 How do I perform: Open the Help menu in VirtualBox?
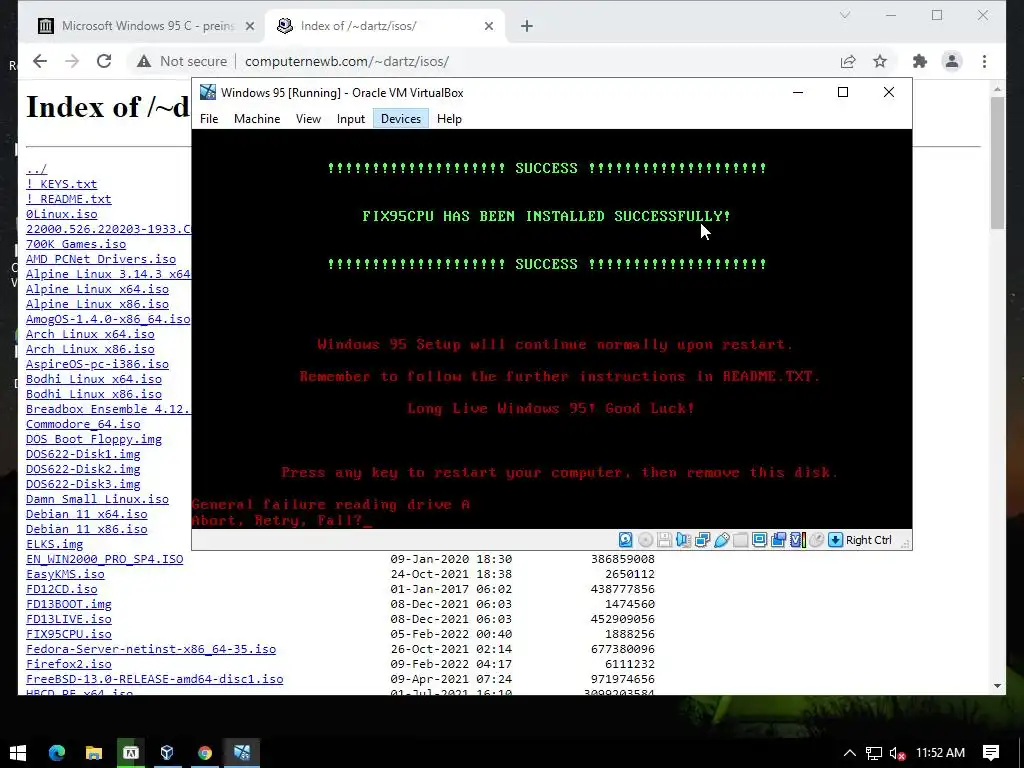[449, 119]
